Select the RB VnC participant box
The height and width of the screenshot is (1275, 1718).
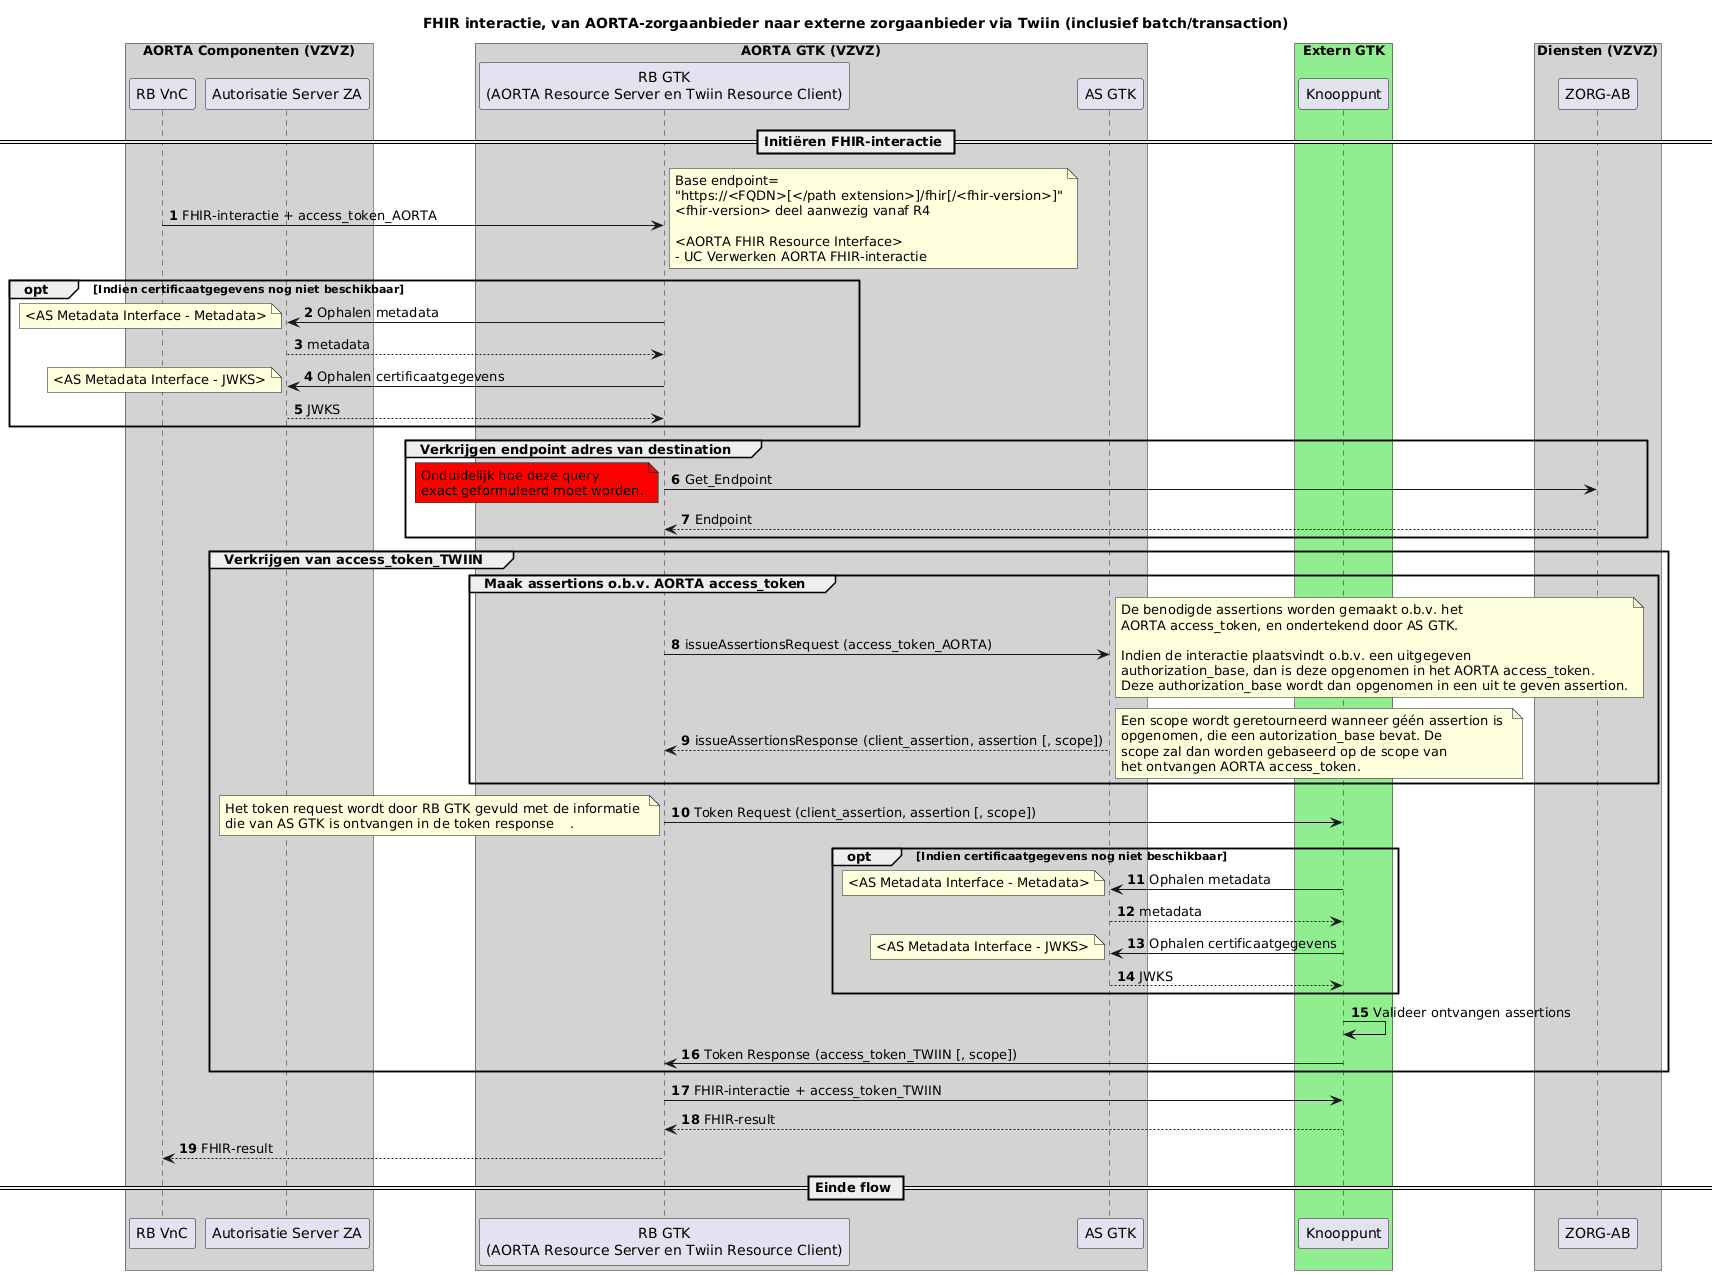click(161, 94)
